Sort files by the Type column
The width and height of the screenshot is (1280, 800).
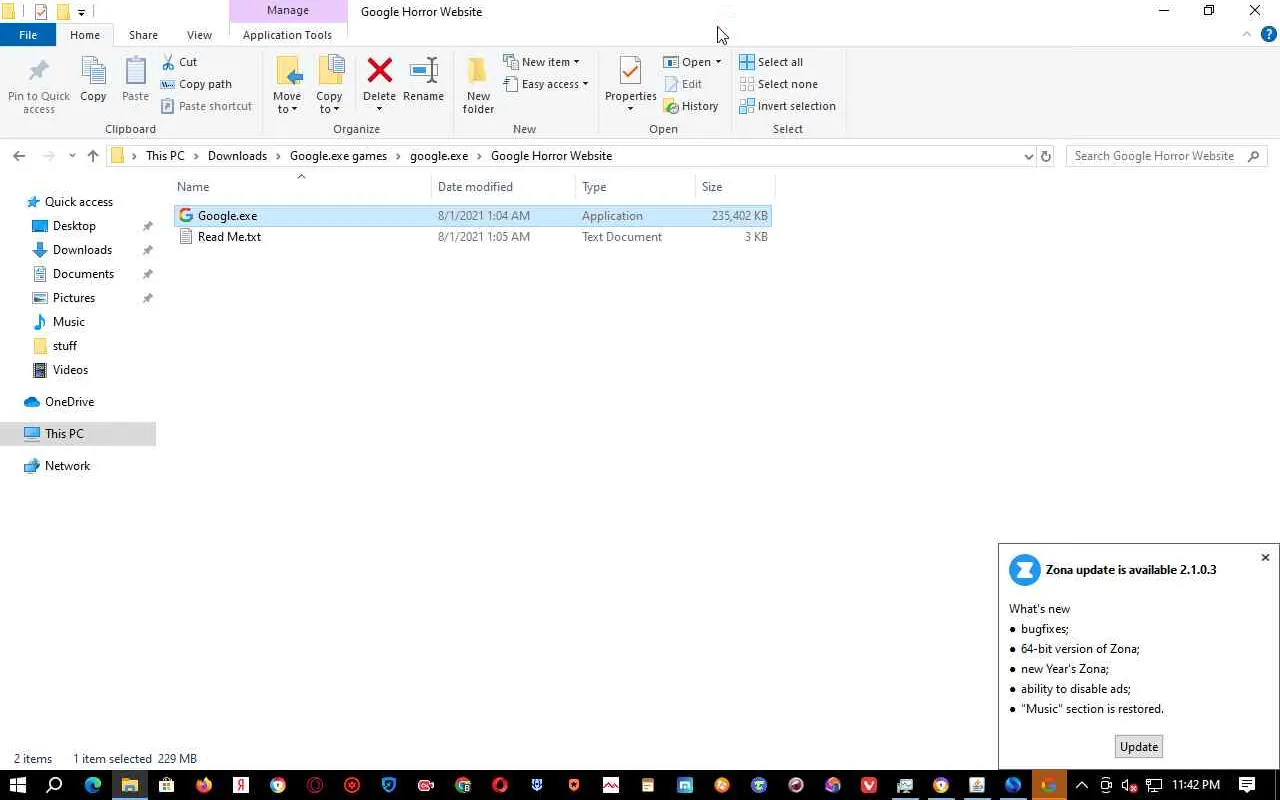tap(594, 187)
